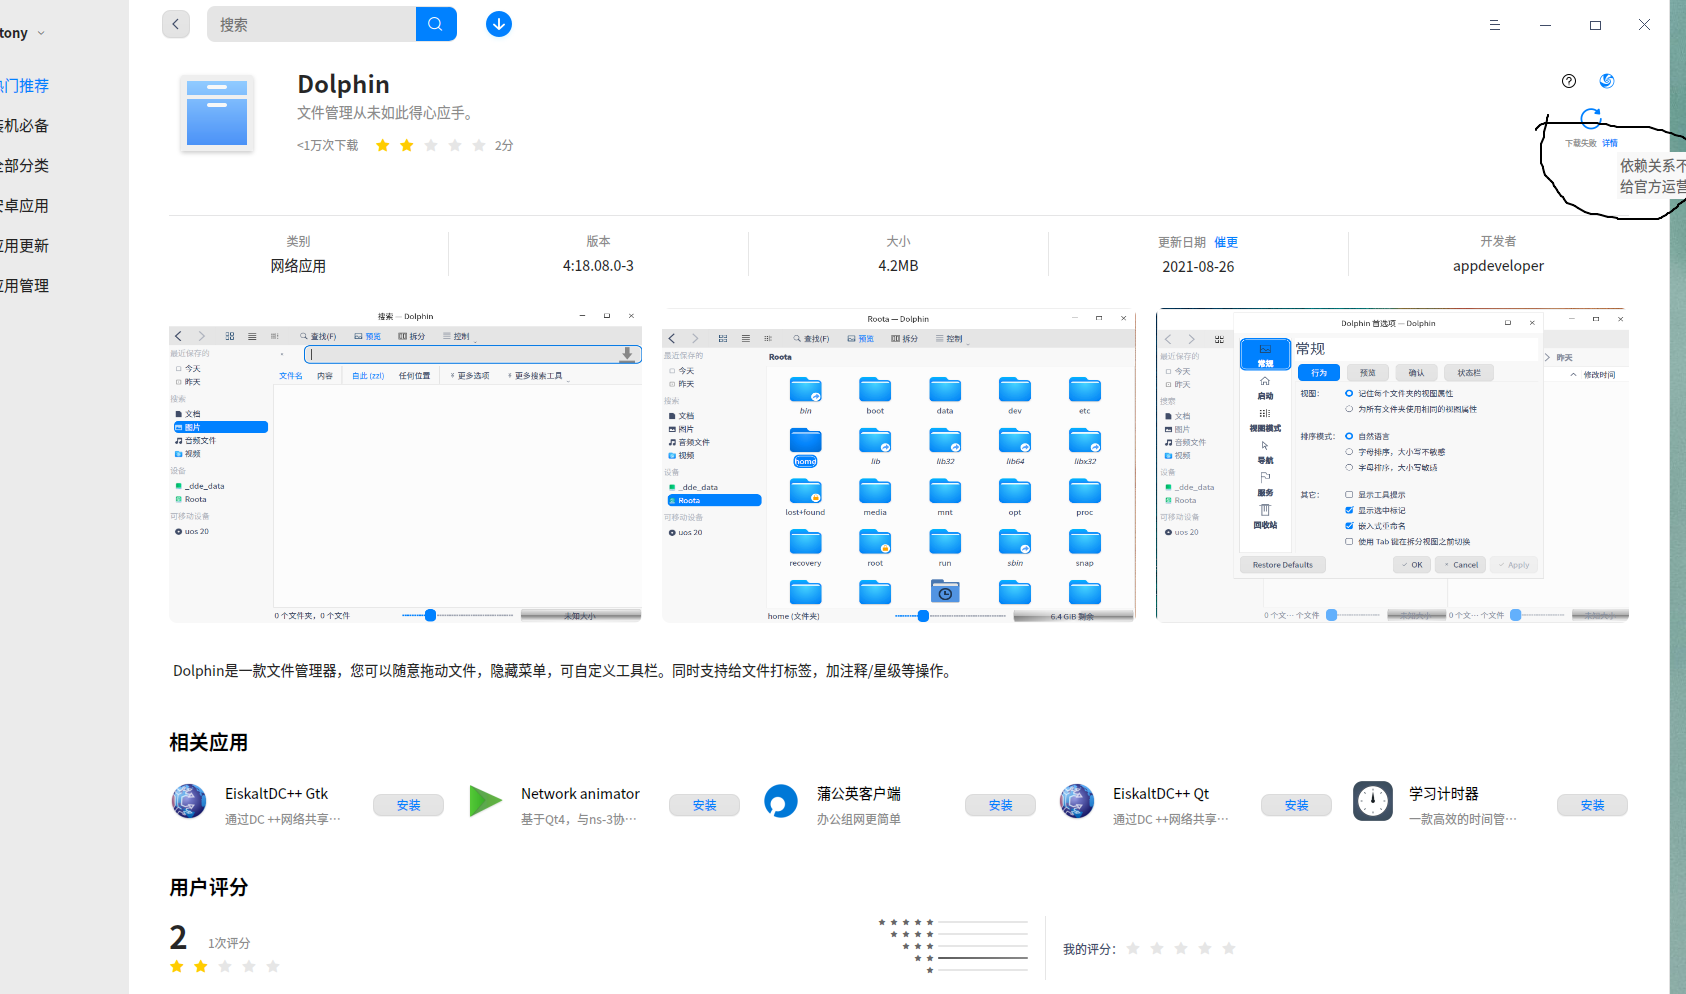The image size is (1686, 994).
Task: Click the 学习计时器 clock app icon
Action: [1372, 801]
